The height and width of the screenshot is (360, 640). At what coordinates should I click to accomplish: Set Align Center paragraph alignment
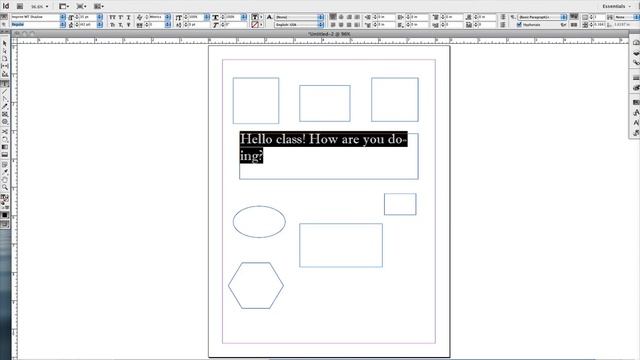pyautogui.click(x=341, y=17)
